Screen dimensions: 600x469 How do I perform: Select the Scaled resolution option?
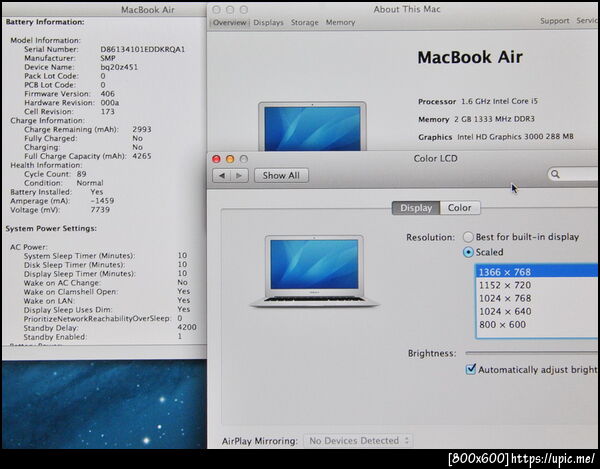click(468, 252)
